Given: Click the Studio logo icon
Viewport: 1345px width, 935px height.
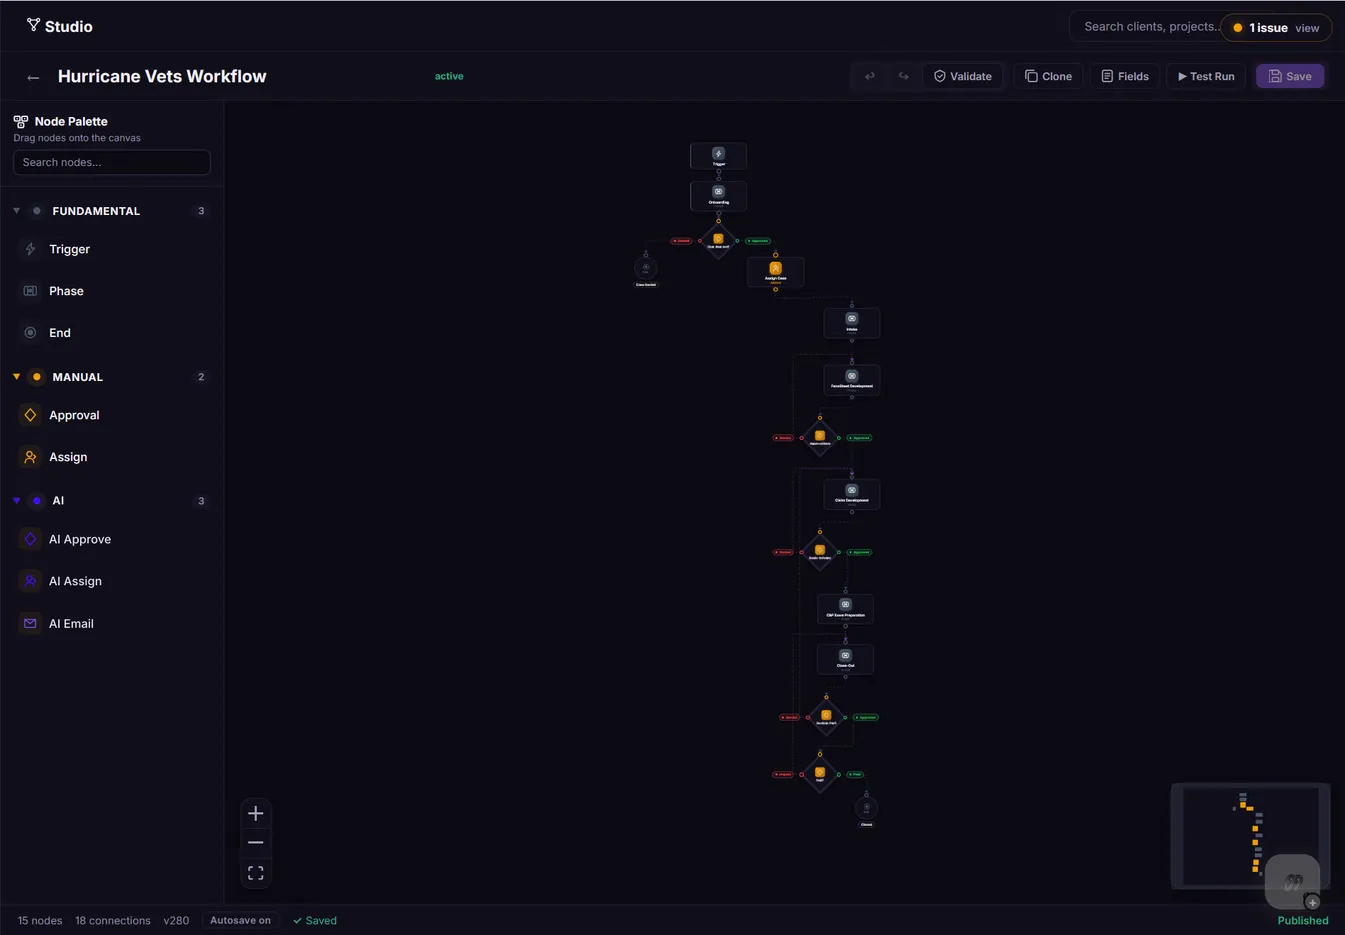Looking at the screenshot, I should coord(33,25).
